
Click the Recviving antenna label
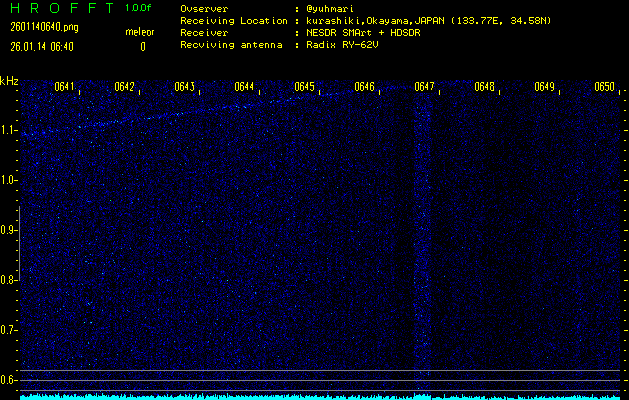(x=231, y=45)
